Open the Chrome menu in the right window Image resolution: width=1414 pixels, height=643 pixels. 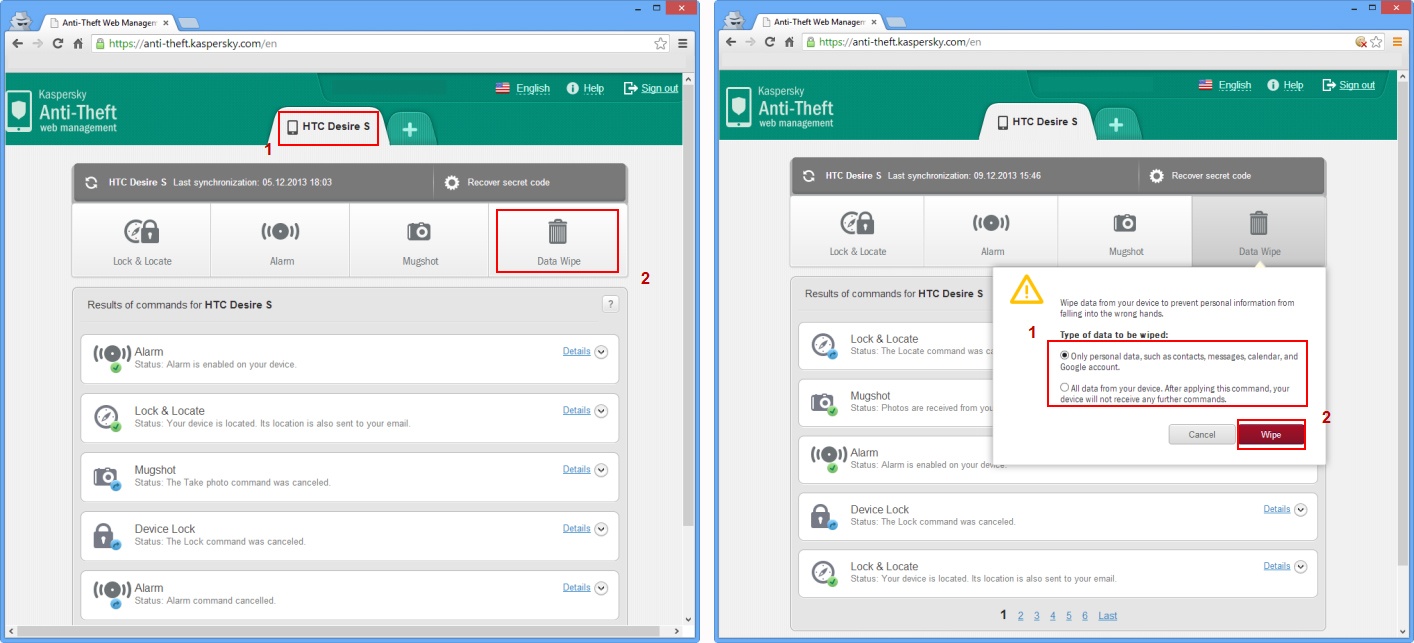pyautogui.click(x=1398, y=42)
